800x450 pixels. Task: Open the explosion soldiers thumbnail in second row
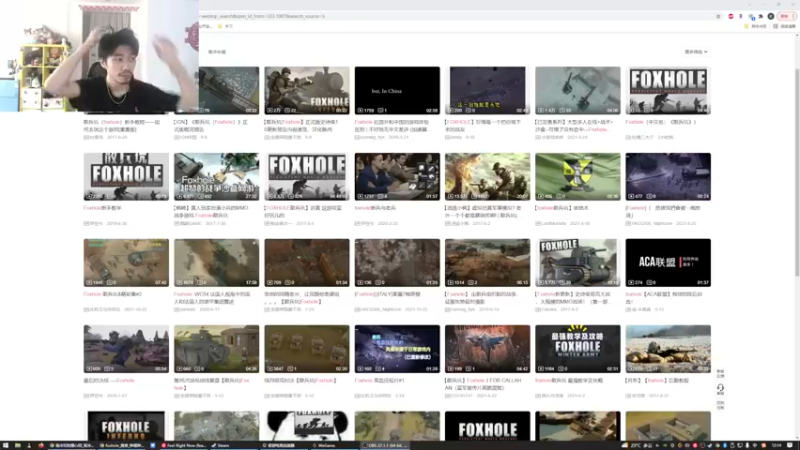point(487,177)
